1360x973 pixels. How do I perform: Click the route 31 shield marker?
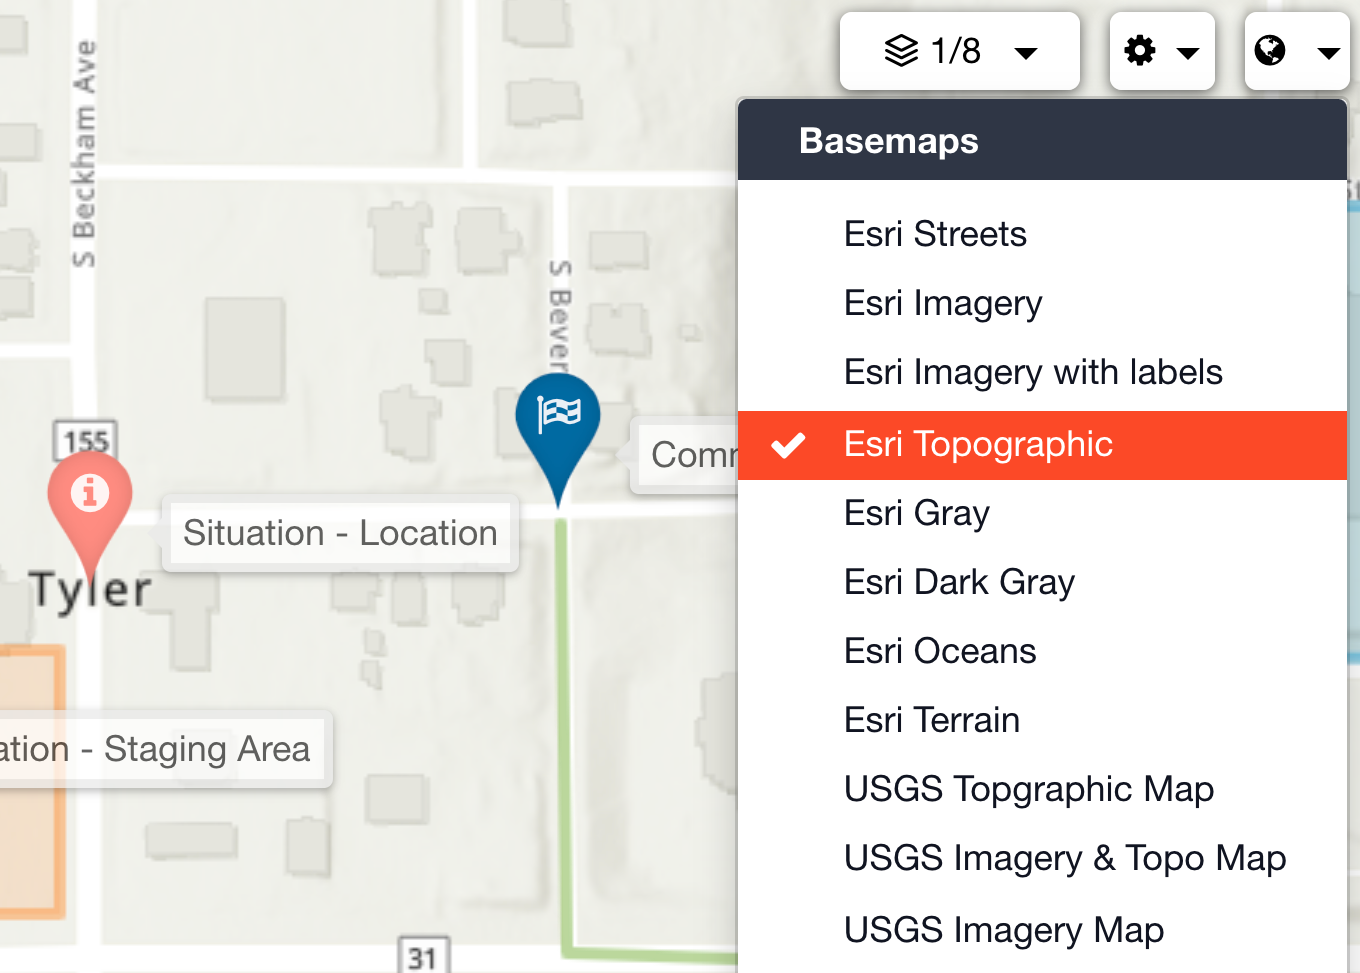424,956
